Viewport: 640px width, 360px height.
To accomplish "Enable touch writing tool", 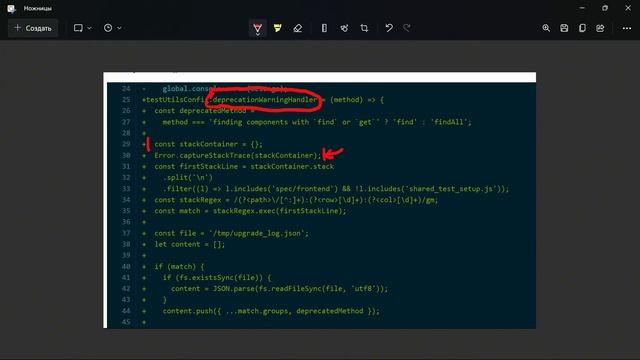I will 344,28.
